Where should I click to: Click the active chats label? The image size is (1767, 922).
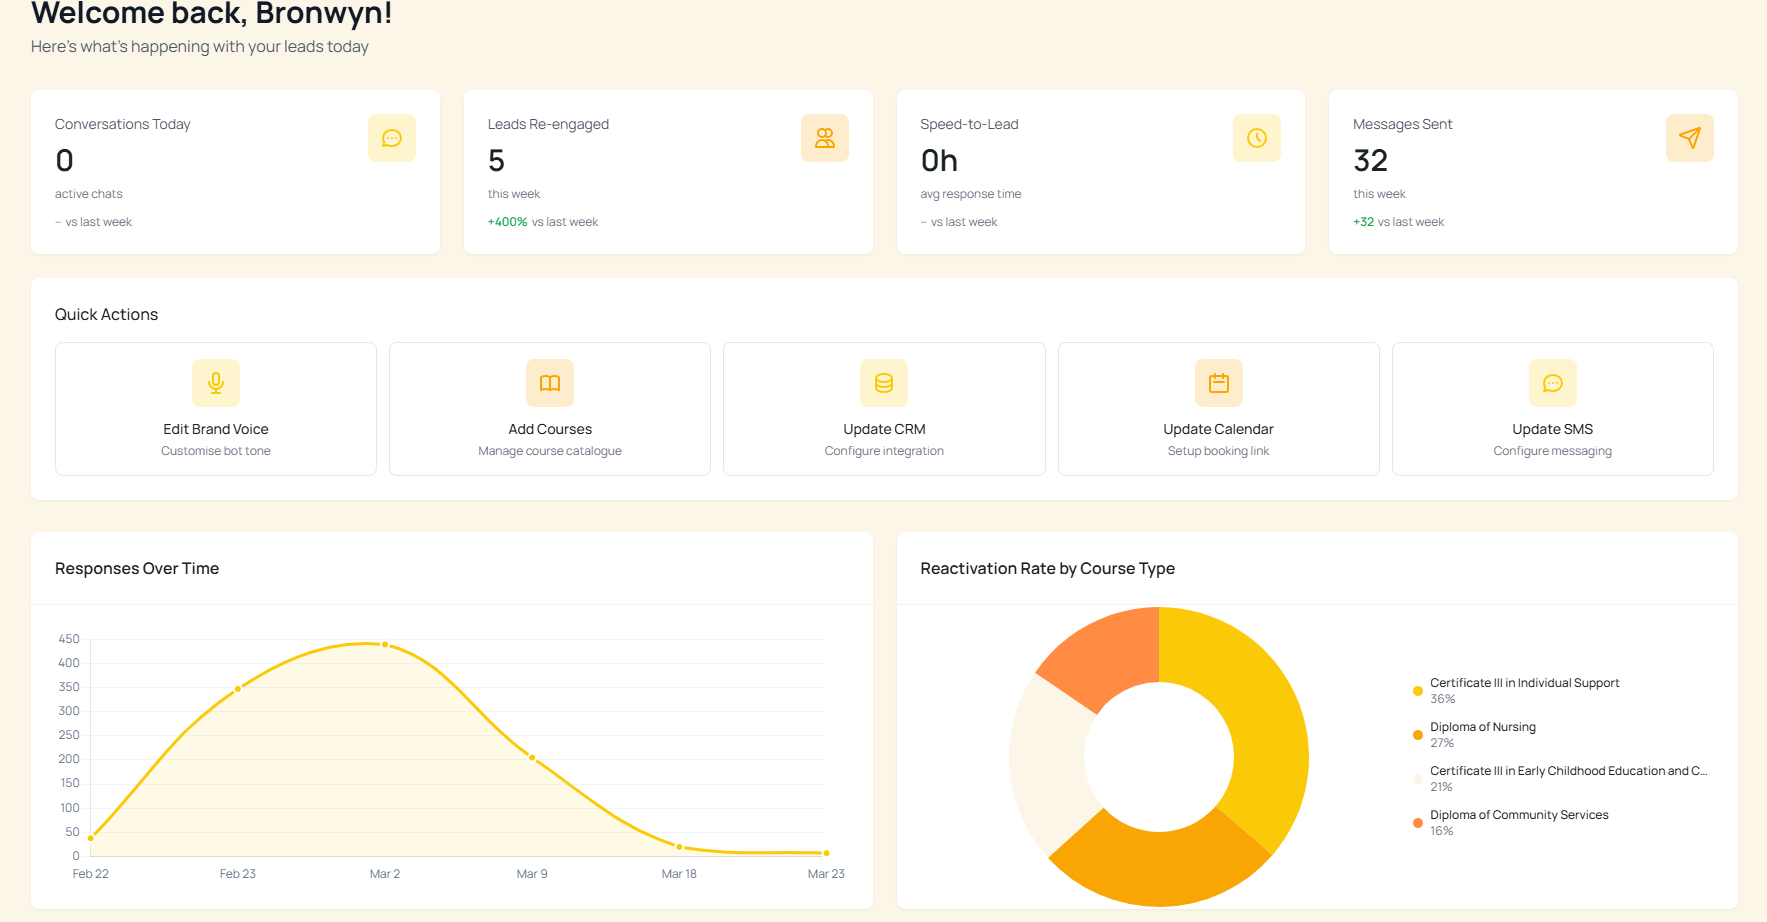89,194
